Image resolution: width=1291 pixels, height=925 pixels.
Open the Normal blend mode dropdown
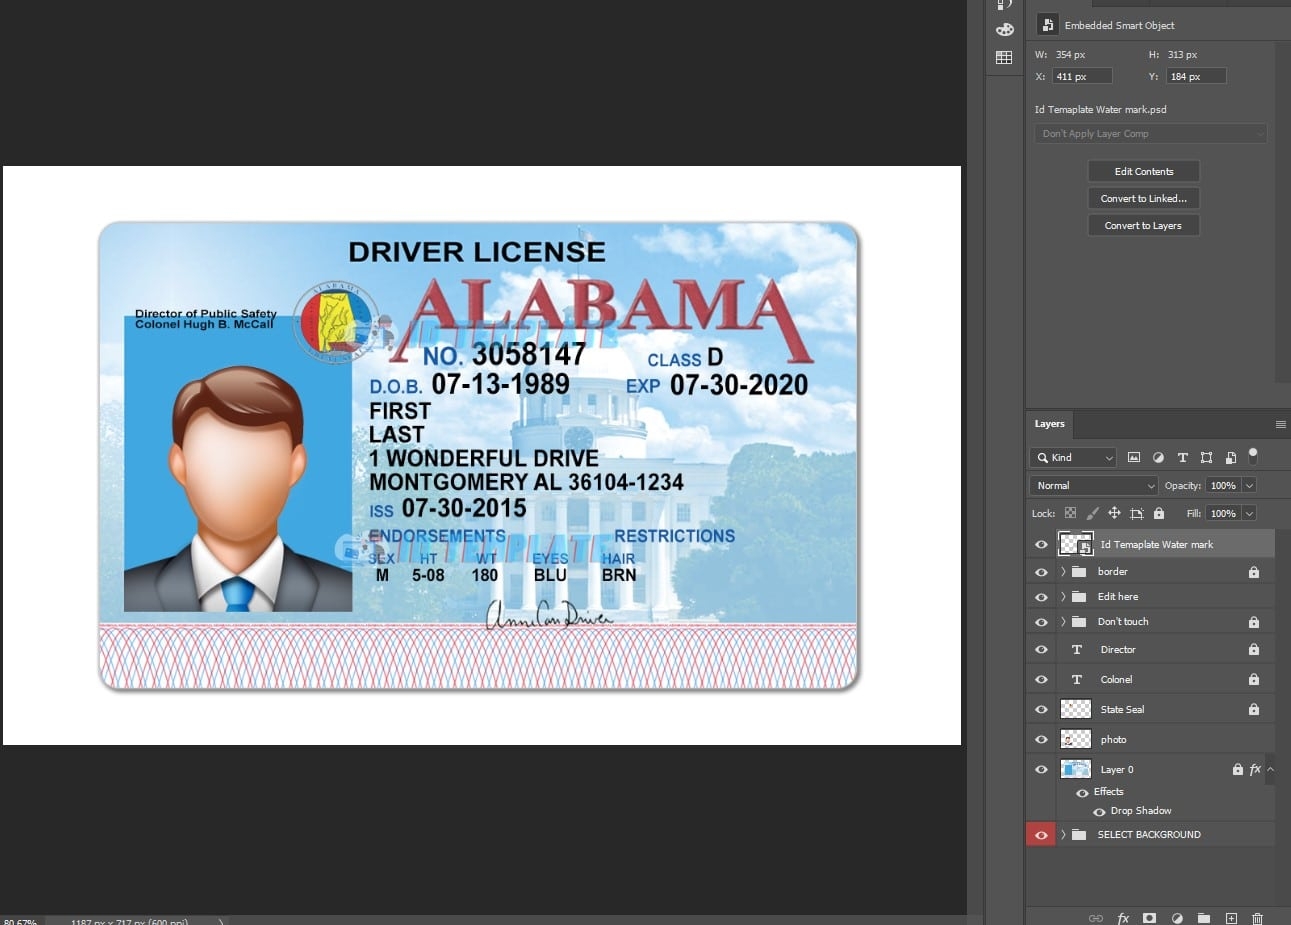click(1093, 485)
